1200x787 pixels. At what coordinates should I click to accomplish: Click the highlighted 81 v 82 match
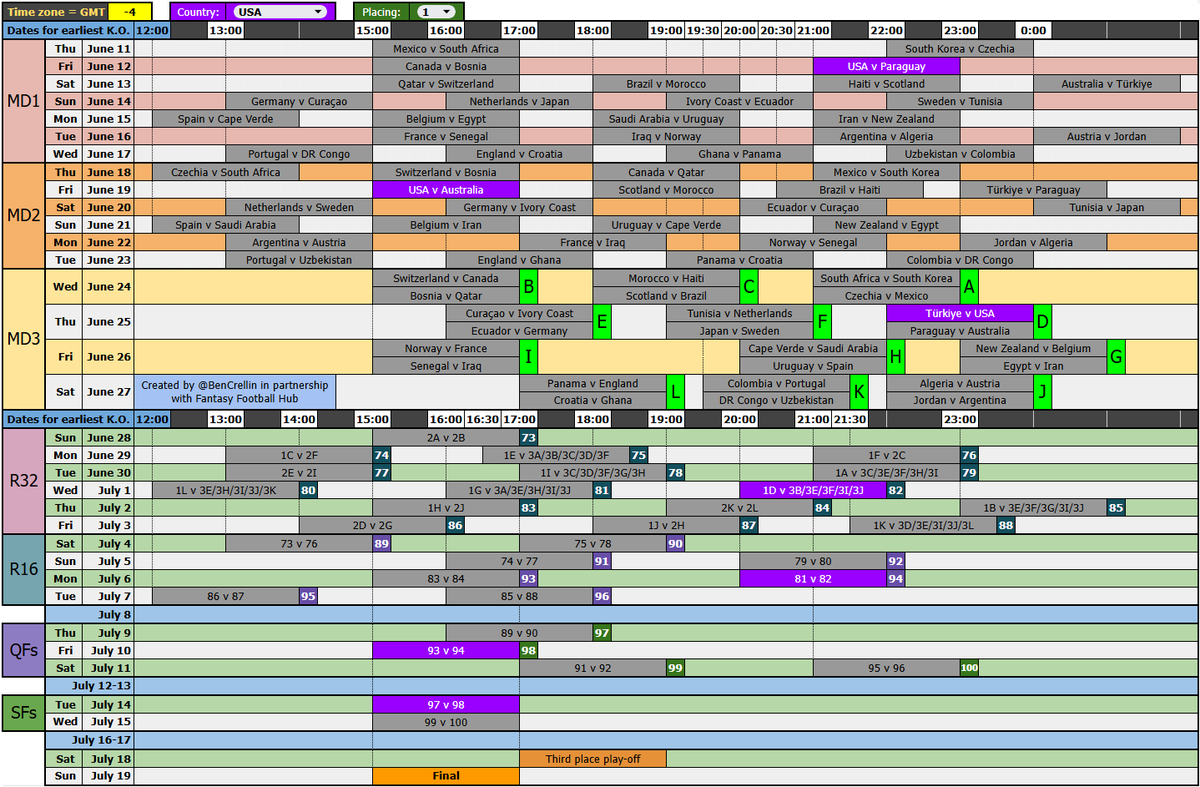[813, 578]
